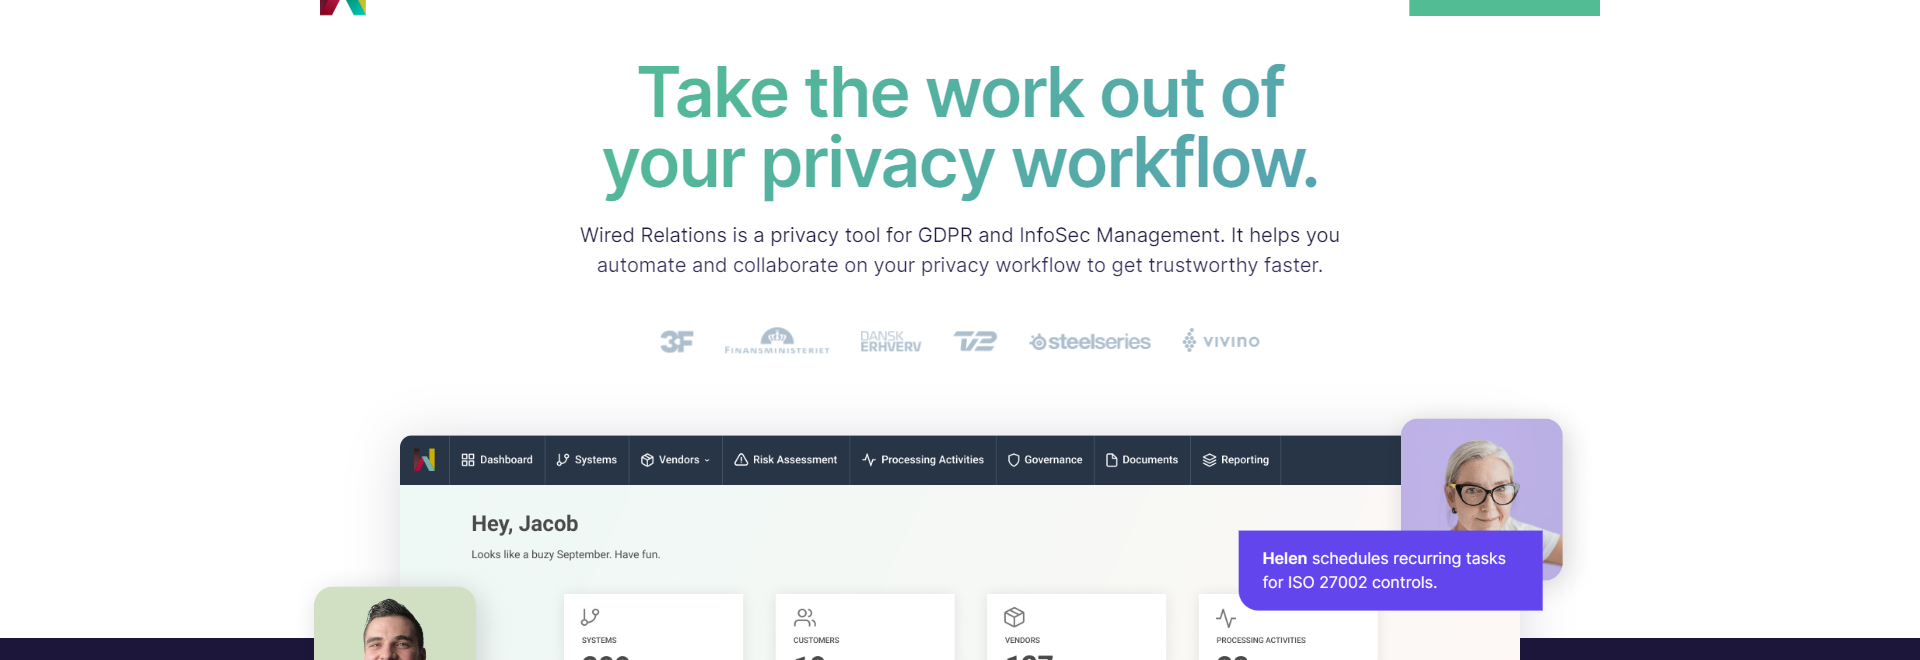Open Risk Assessment section

[786, 460]
